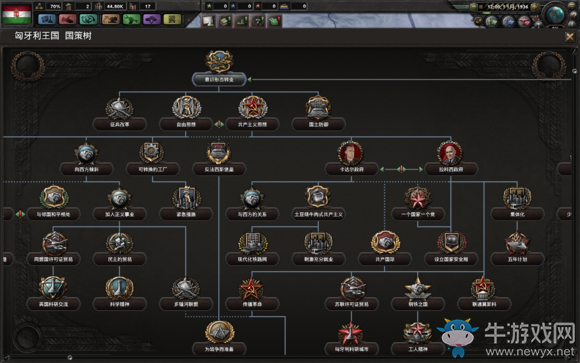Open the yellow logistics tab in top bar
Image resolution: width=580 pixels, height=363 pixels.
(x=172, y=19)
